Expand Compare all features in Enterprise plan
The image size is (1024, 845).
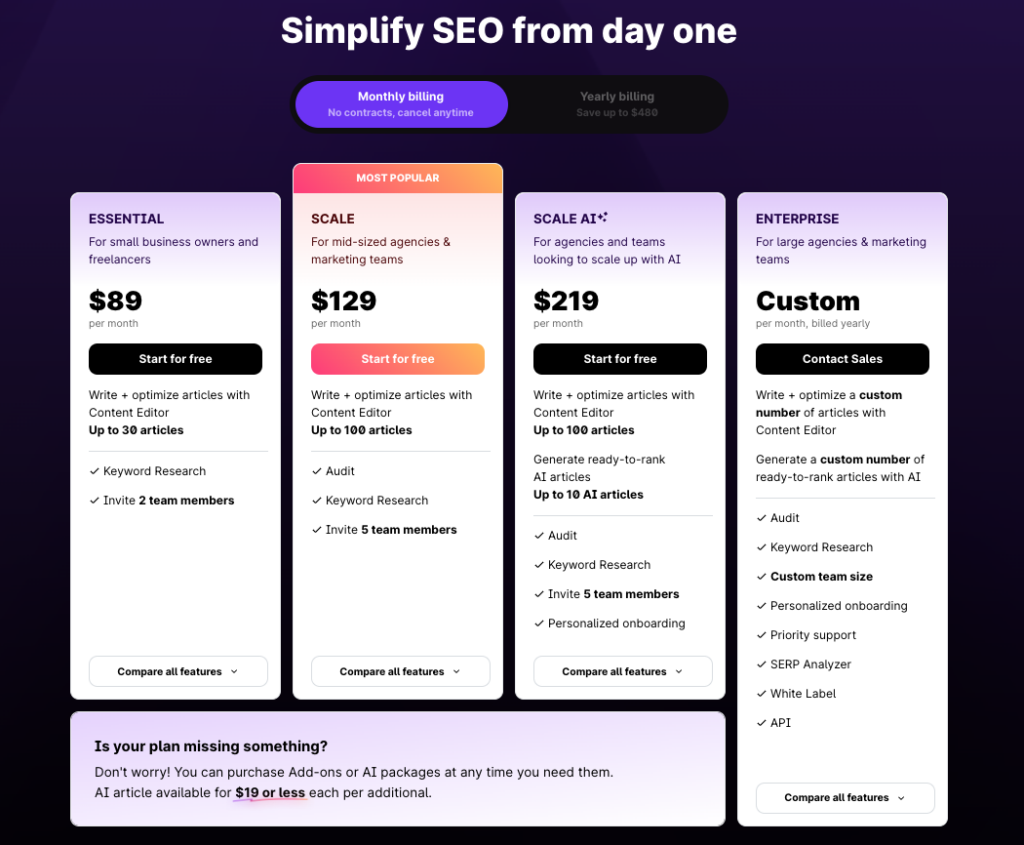(x=845, y=797)
